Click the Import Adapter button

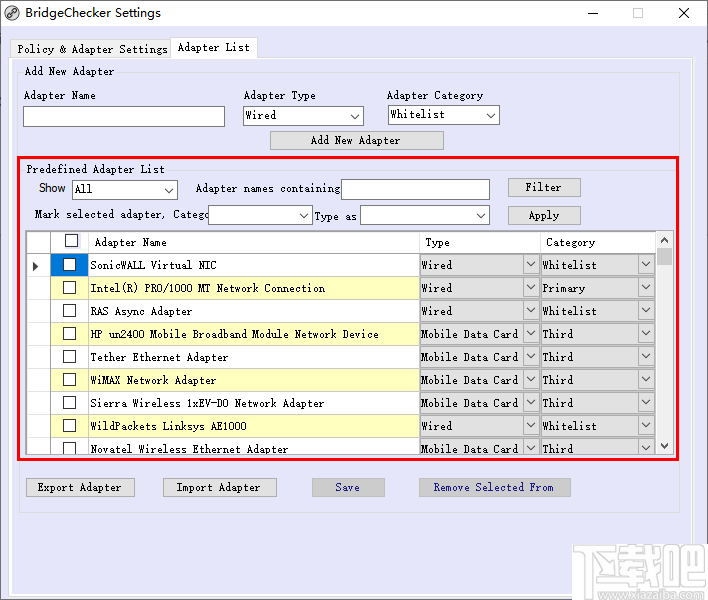click(219, 488)
